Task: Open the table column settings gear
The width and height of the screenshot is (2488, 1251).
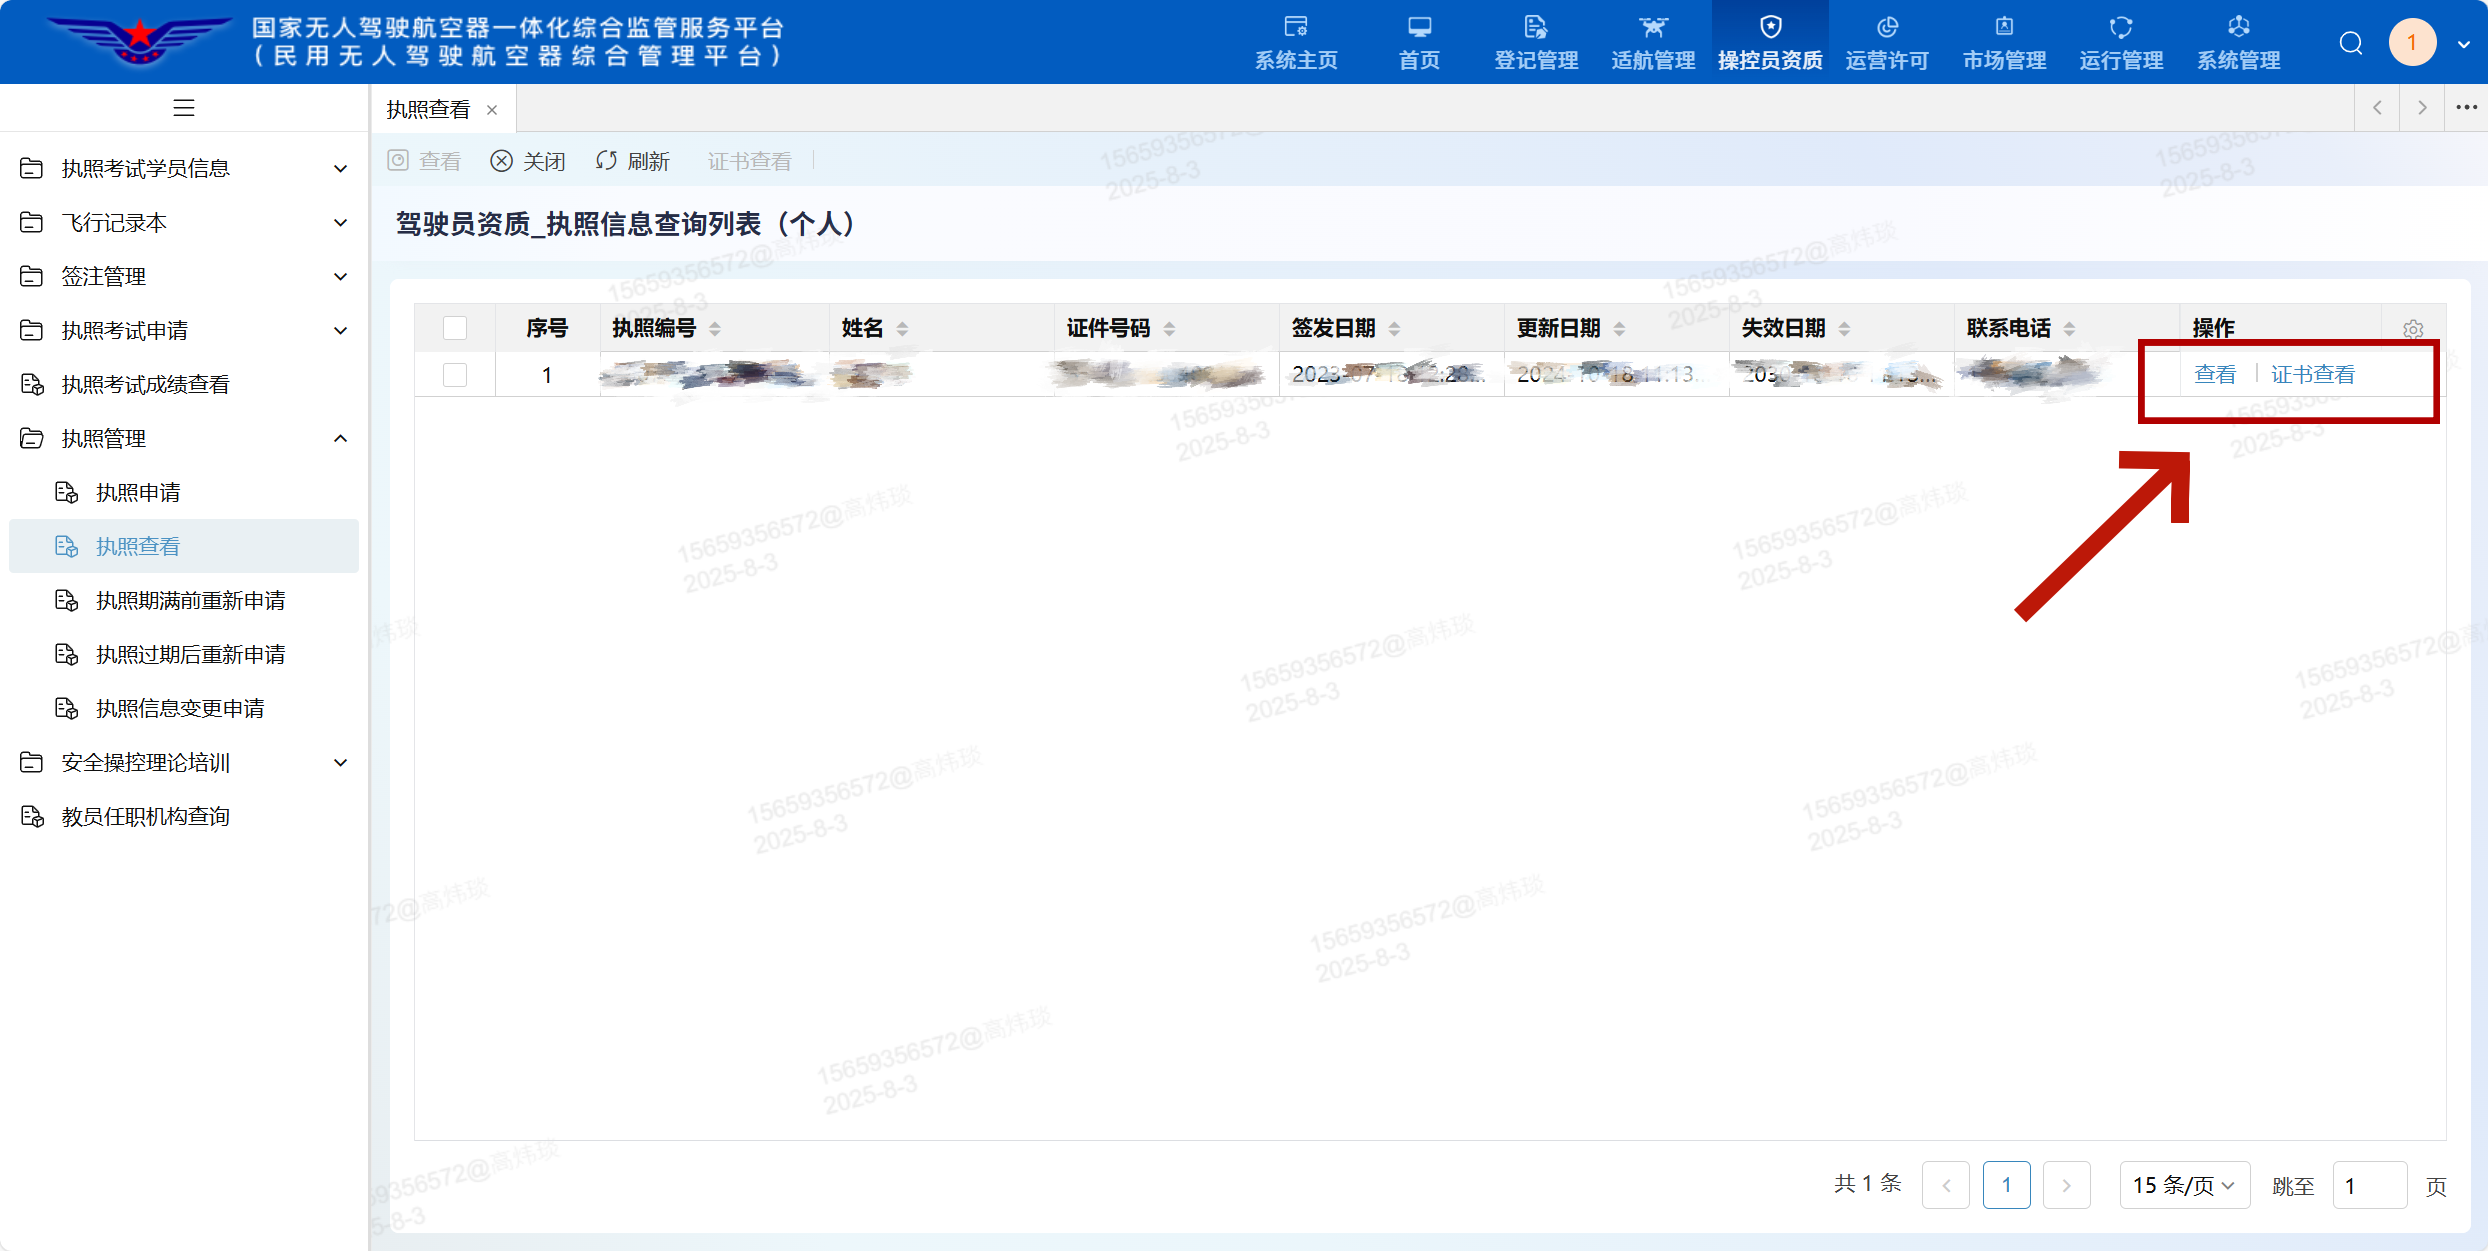Action: [x=2413, y=329]
